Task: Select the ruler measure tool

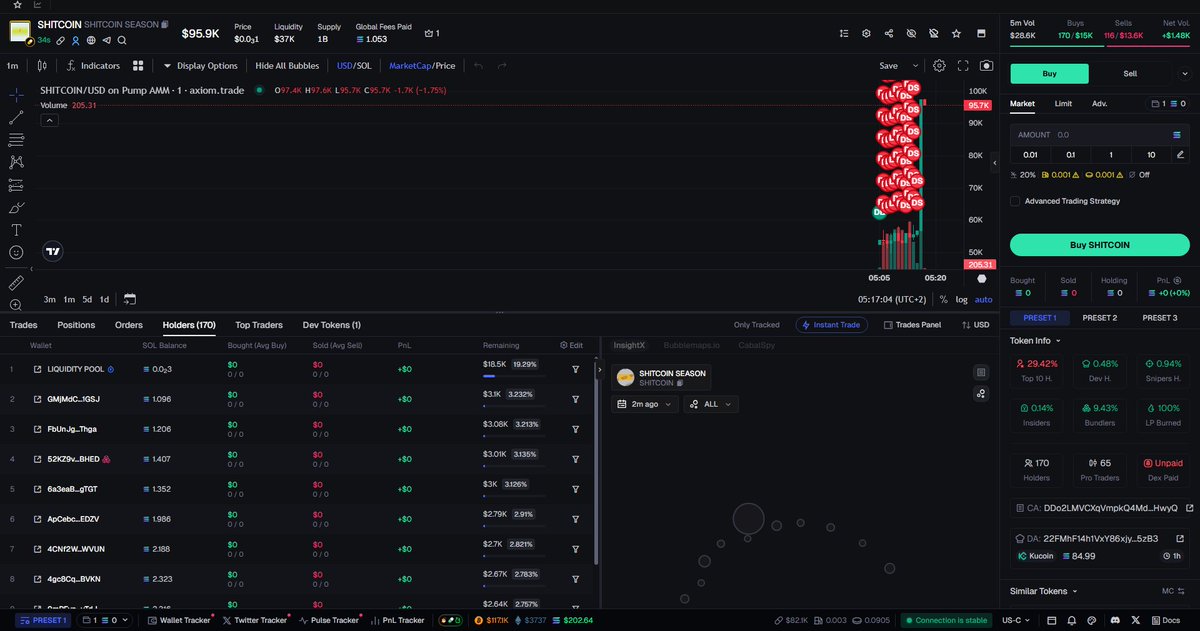Action: (17, 283)
